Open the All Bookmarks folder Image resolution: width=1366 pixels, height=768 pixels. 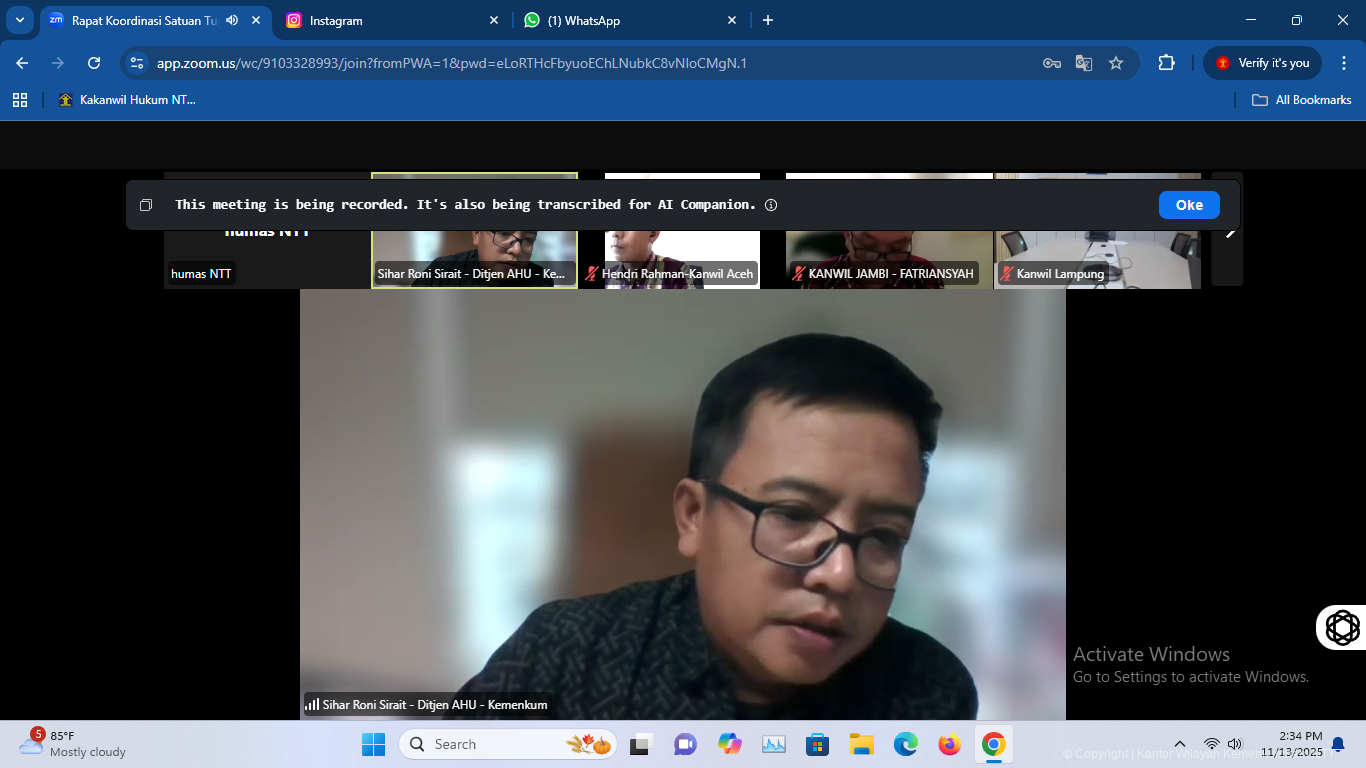(1302, 100)
